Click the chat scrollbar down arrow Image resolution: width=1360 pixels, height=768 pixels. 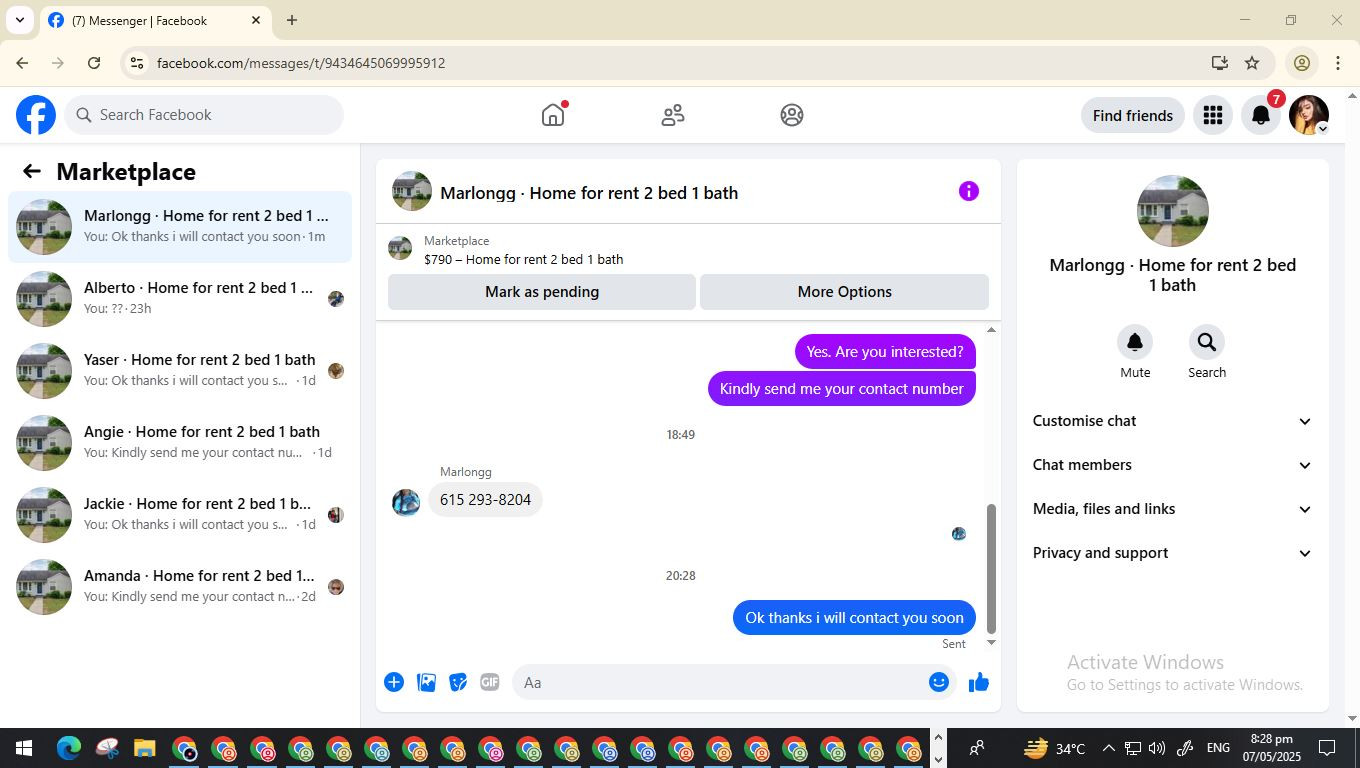(x=991, y=642)
